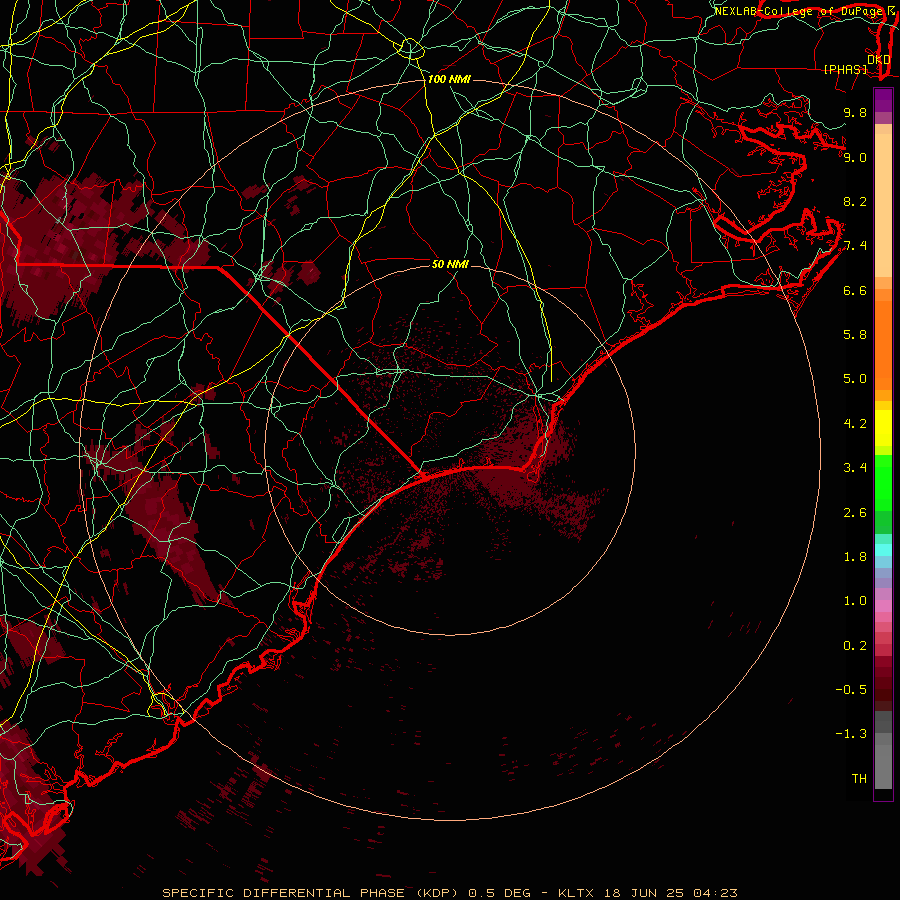Screen dimensions: 900x900
Task: Click the 6.6 legend value
Action: [x=855, y=290]
